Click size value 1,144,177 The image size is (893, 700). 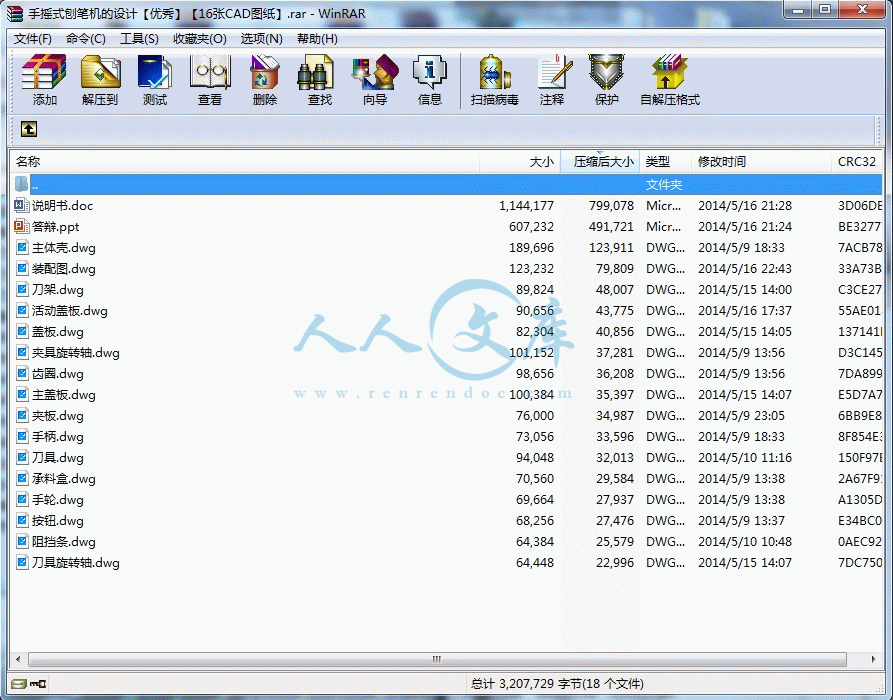526,206
